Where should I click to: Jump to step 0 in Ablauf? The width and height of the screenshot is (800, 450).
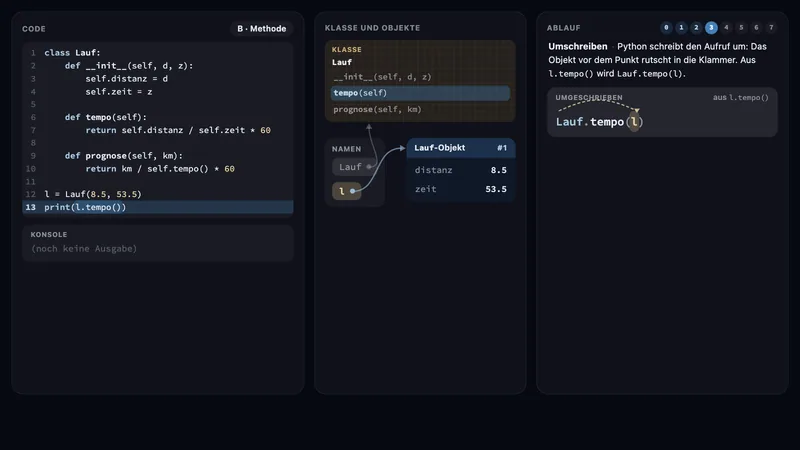point(666,28)
